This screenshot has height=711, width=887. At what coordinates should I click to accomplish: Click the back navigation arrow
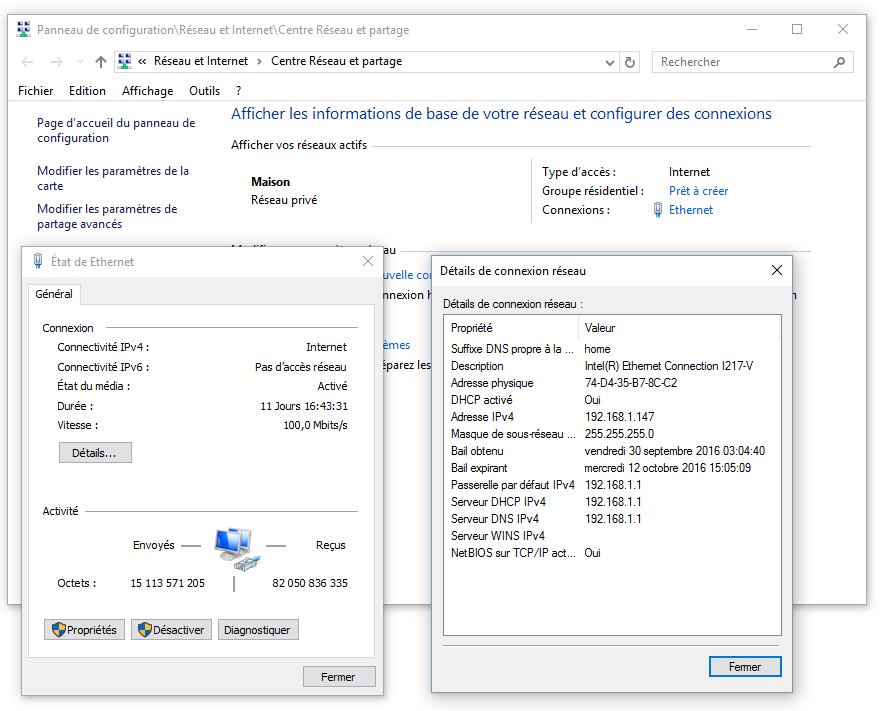28,62
